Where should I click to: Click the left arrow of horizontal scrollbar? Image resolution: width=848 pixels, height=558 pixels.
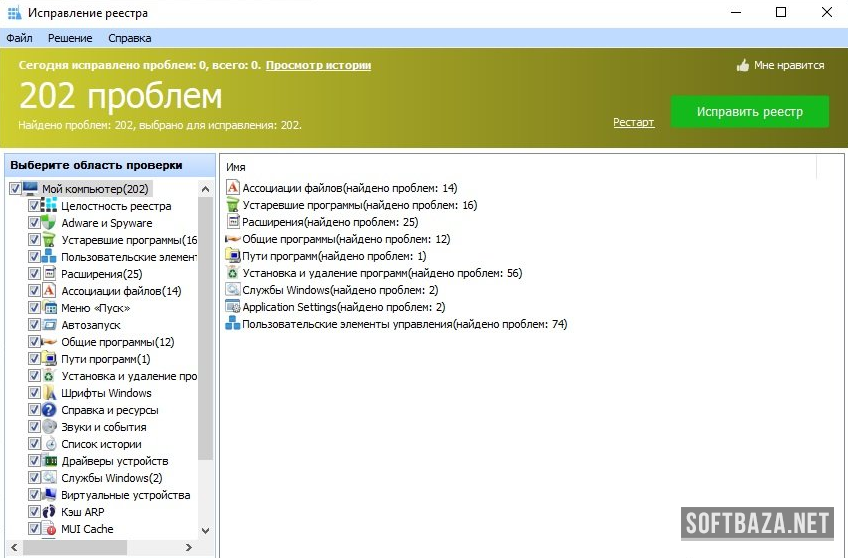(x=12, y=547)
